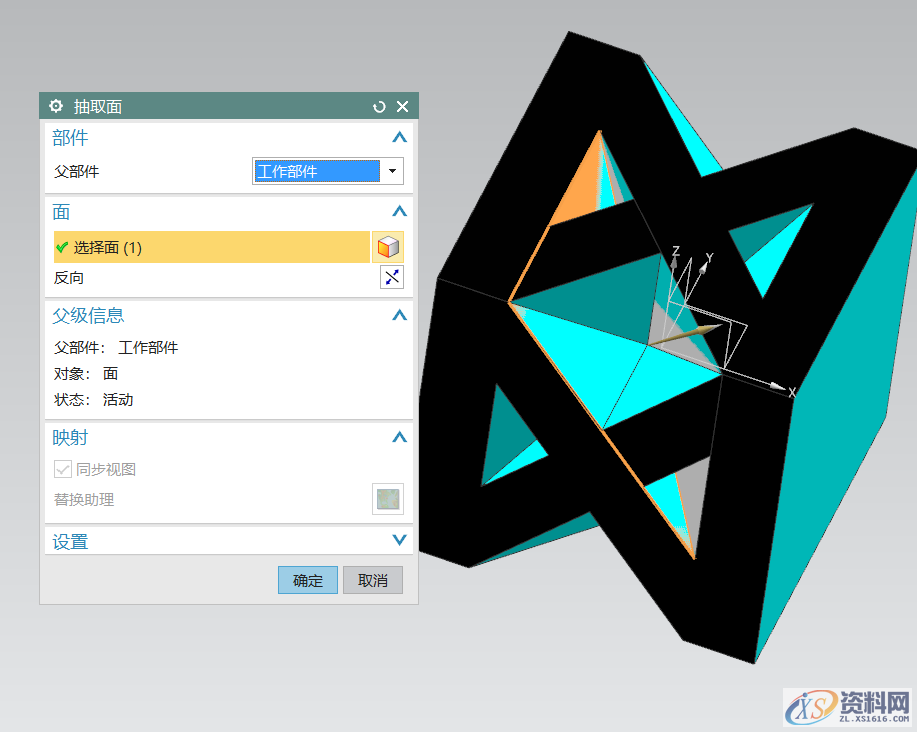Collapse the 面 section

pyautogui.click(x=399, y=212)
